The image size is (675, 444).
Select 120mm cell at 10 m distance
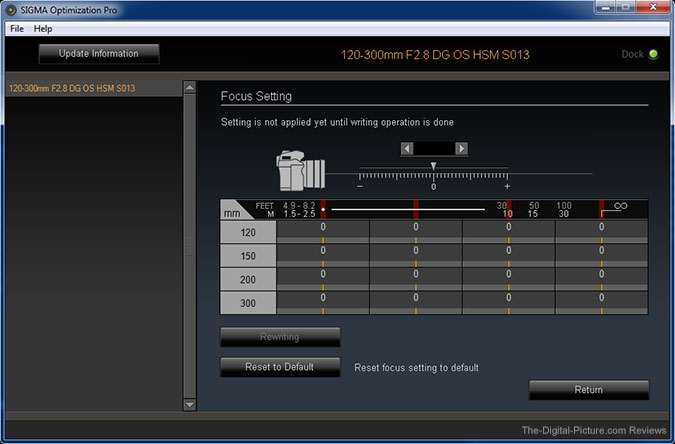pos(509,233)
